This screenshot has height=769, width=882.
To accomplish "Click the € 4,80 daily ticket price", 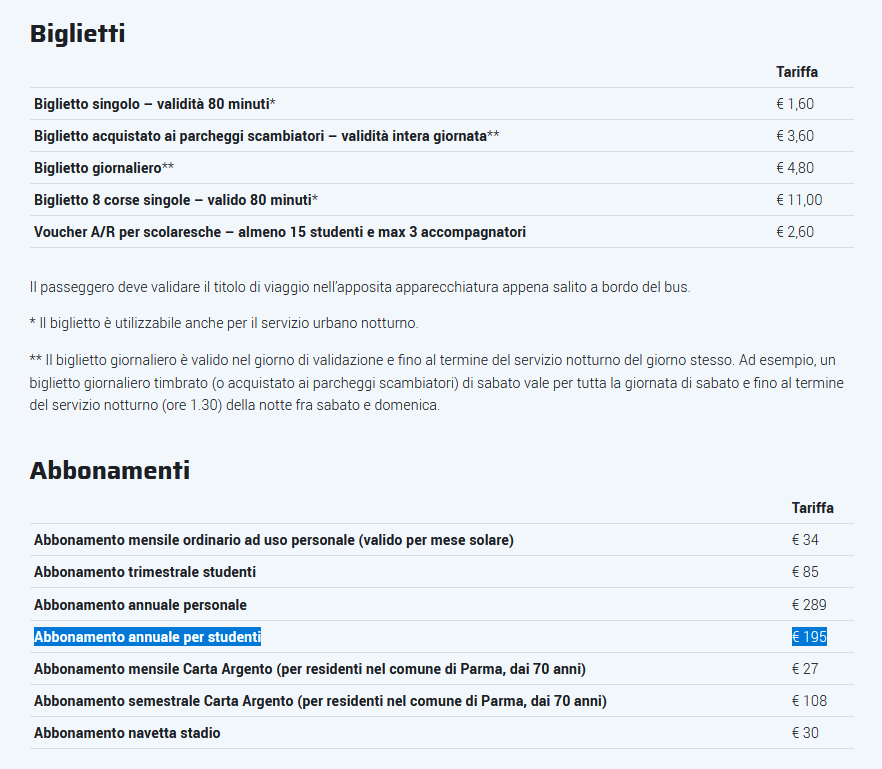I will click(x=795, y=168).
